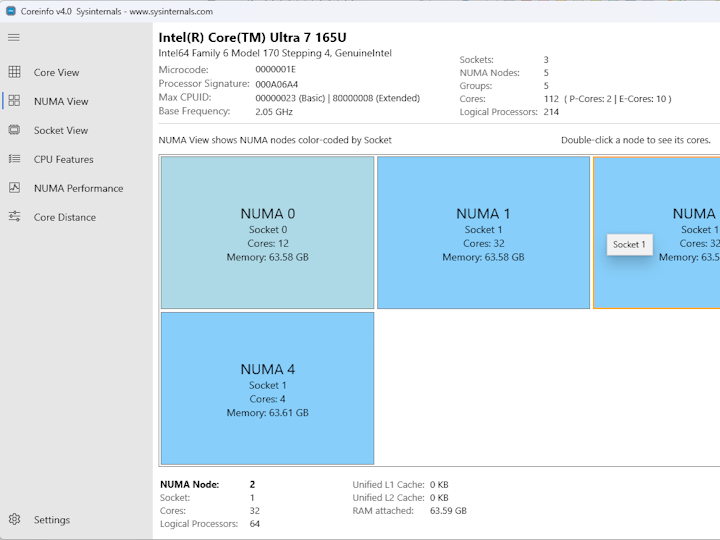Click the Intel64 Family 6 Model 170 line
720x540 pixels.
pos(275,53)
